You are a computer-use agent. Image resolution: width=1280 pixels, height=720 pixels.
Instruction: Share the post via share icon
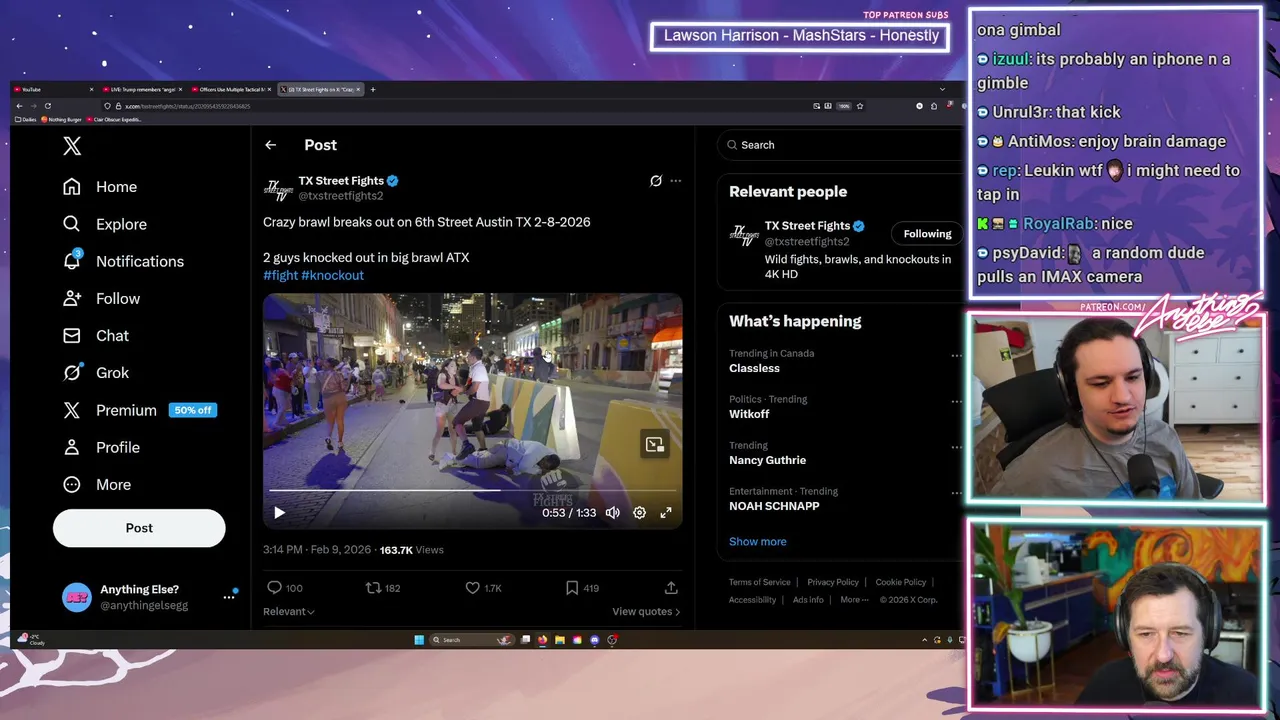point(671,588)
